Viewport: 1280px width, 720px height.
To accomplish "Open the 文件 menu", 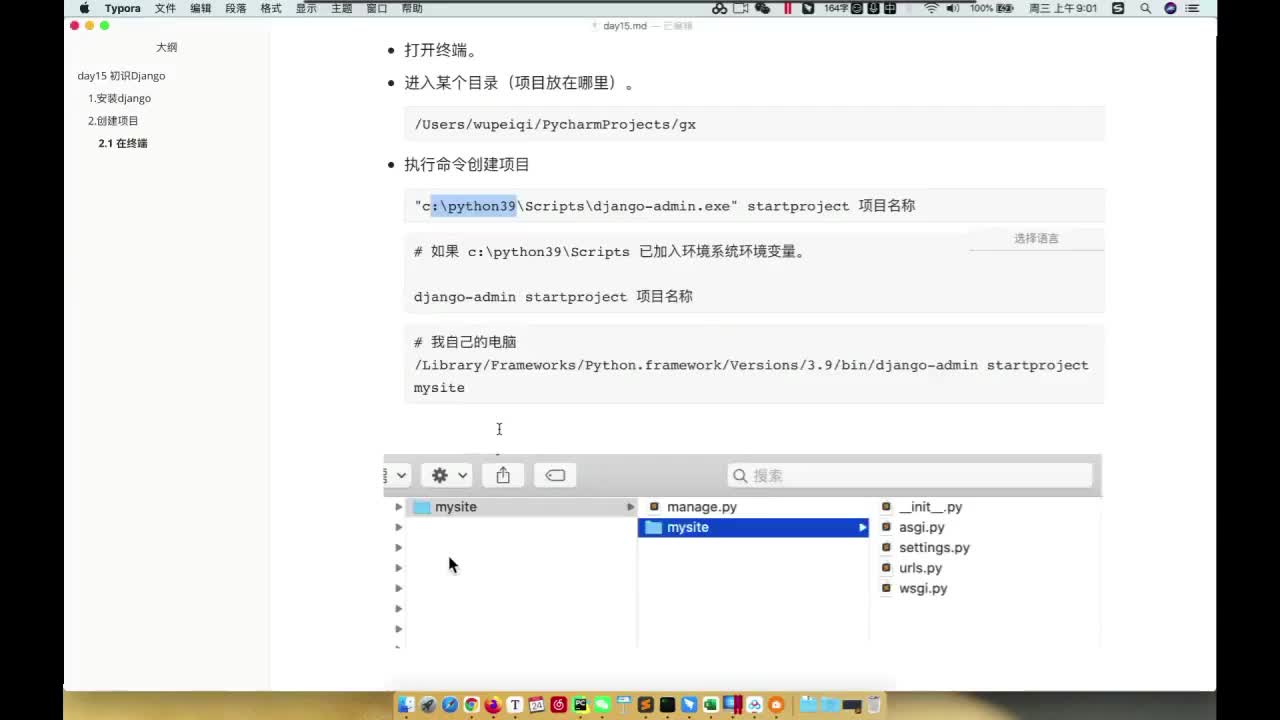I will click(165, 8).
